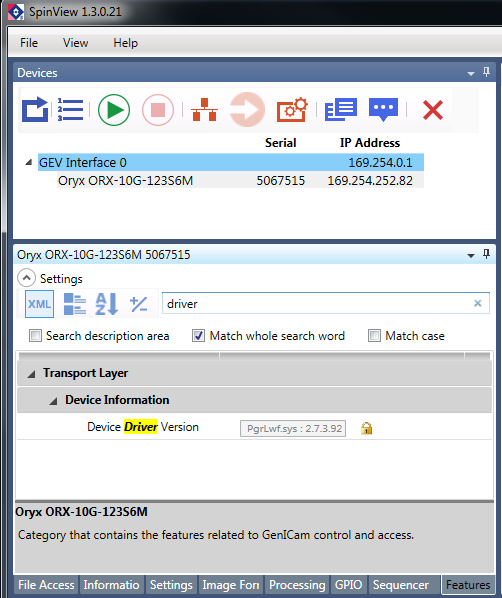Viewport: 502px width, 598px height.
Task: Open the Help menu
Action: [x=126, y=43]
